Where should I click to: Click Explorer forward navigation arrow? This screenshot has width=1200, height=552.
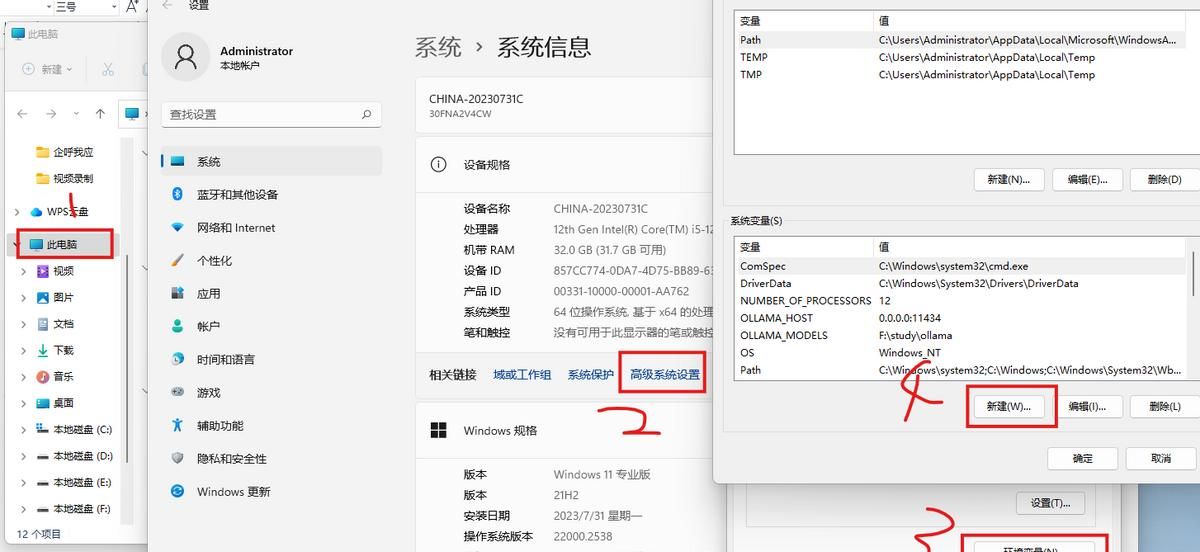click(x=52, y=114)
